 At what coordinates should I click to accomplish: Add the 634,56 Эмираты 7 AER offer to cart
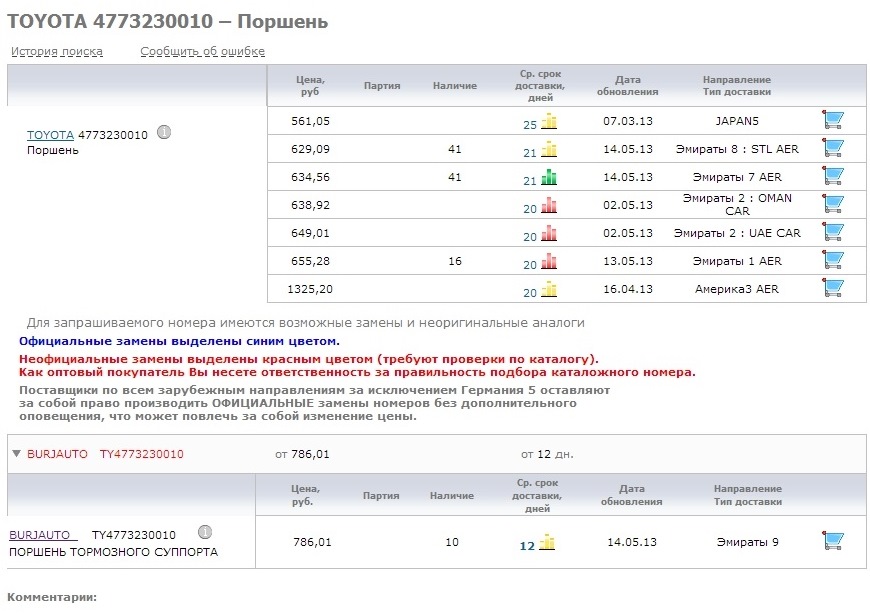click(833, 176)
